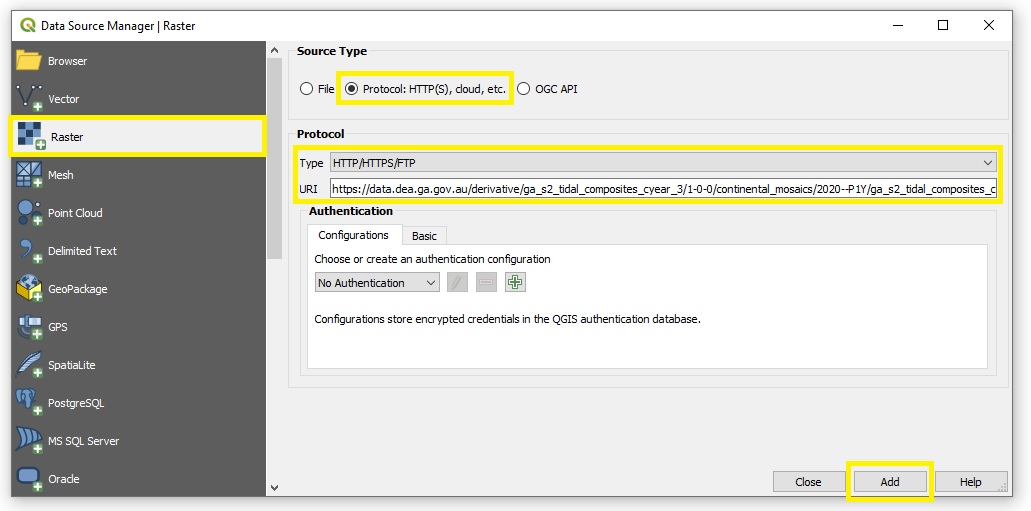Open the Delimited Text source panel
Screen dimensions: 1031x511
coord(138,251)
